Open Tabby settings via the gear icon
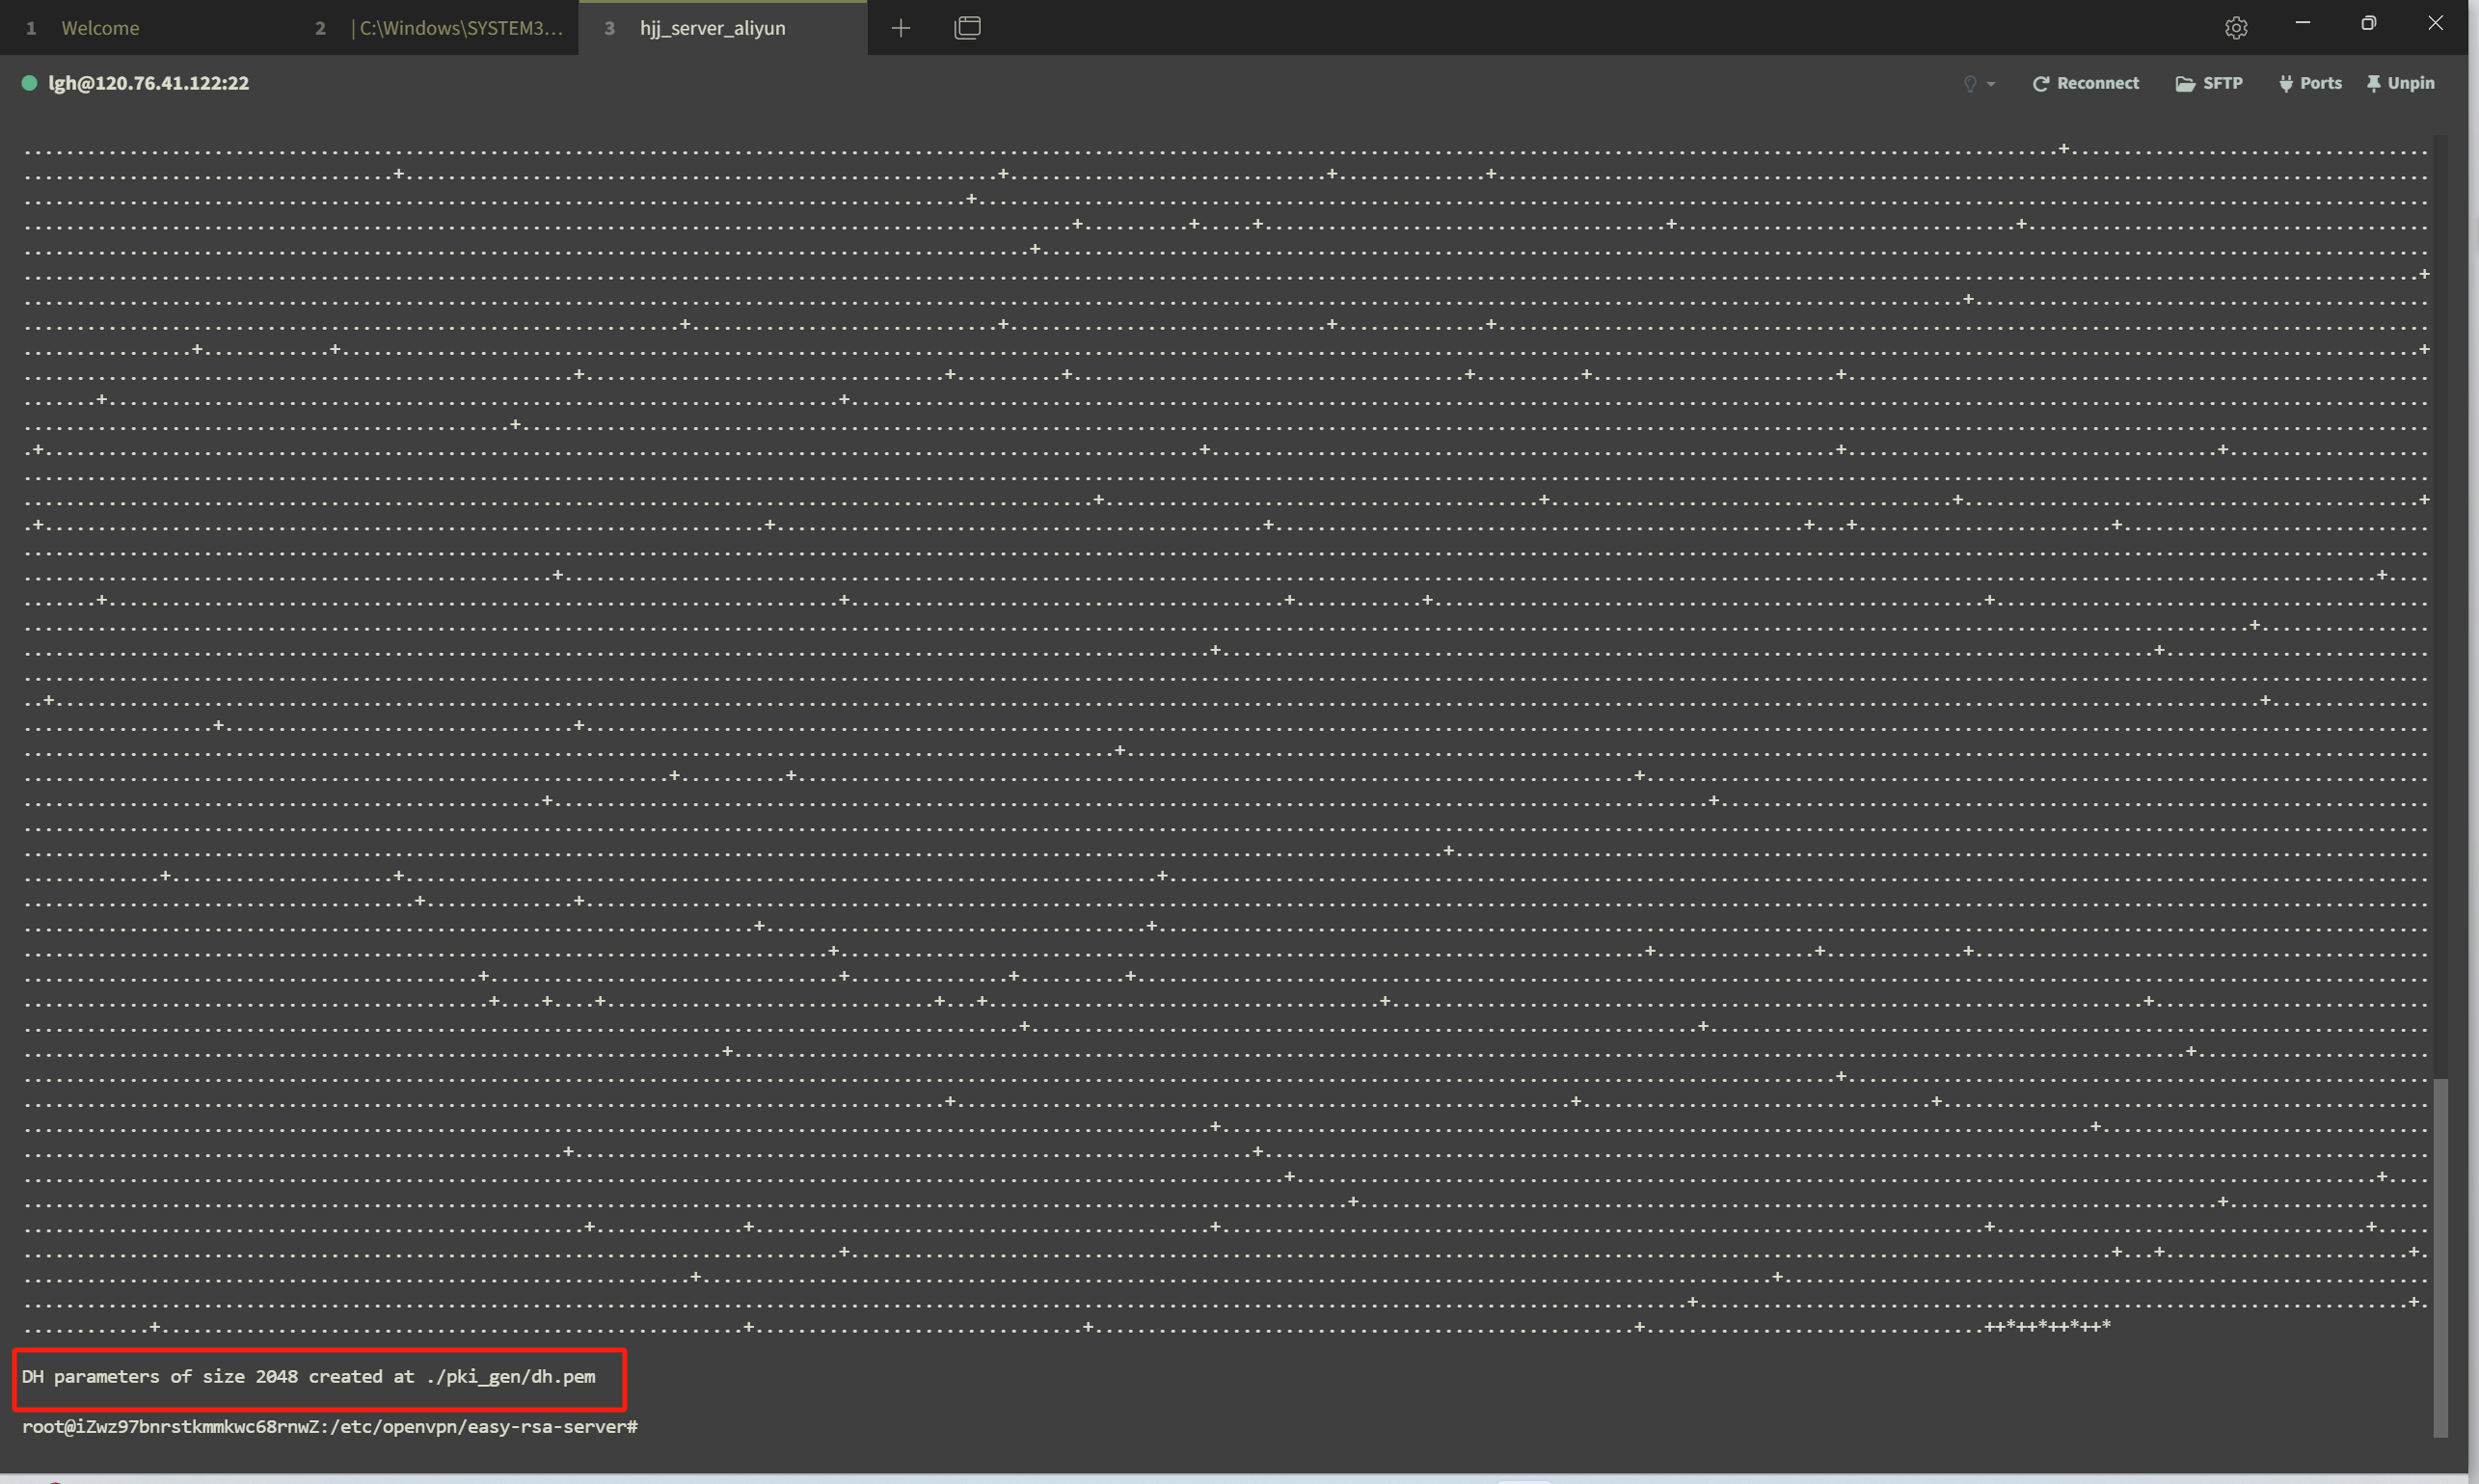The image size is (2479, 1484). (x=2236, y=28)
